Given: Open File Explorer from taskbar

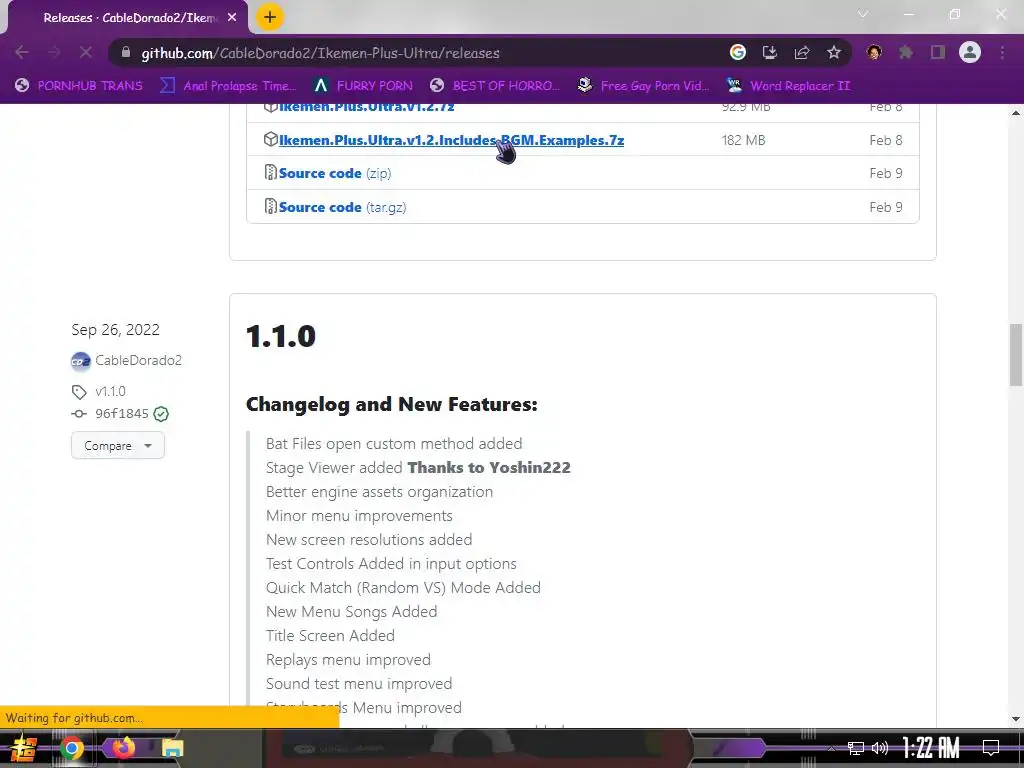Looking at the screenshot, I should [172, 748].
